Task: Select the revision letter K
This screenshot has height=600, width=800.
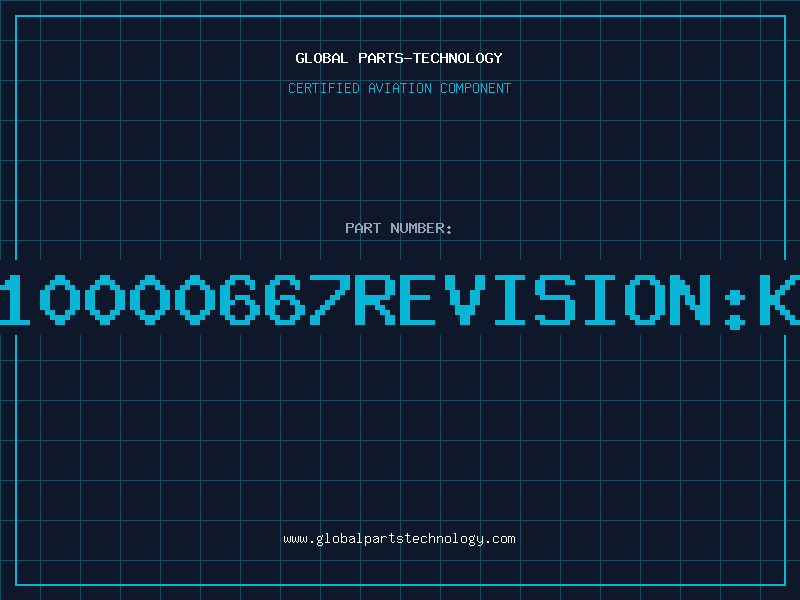Action: click(x=782, y=299)
